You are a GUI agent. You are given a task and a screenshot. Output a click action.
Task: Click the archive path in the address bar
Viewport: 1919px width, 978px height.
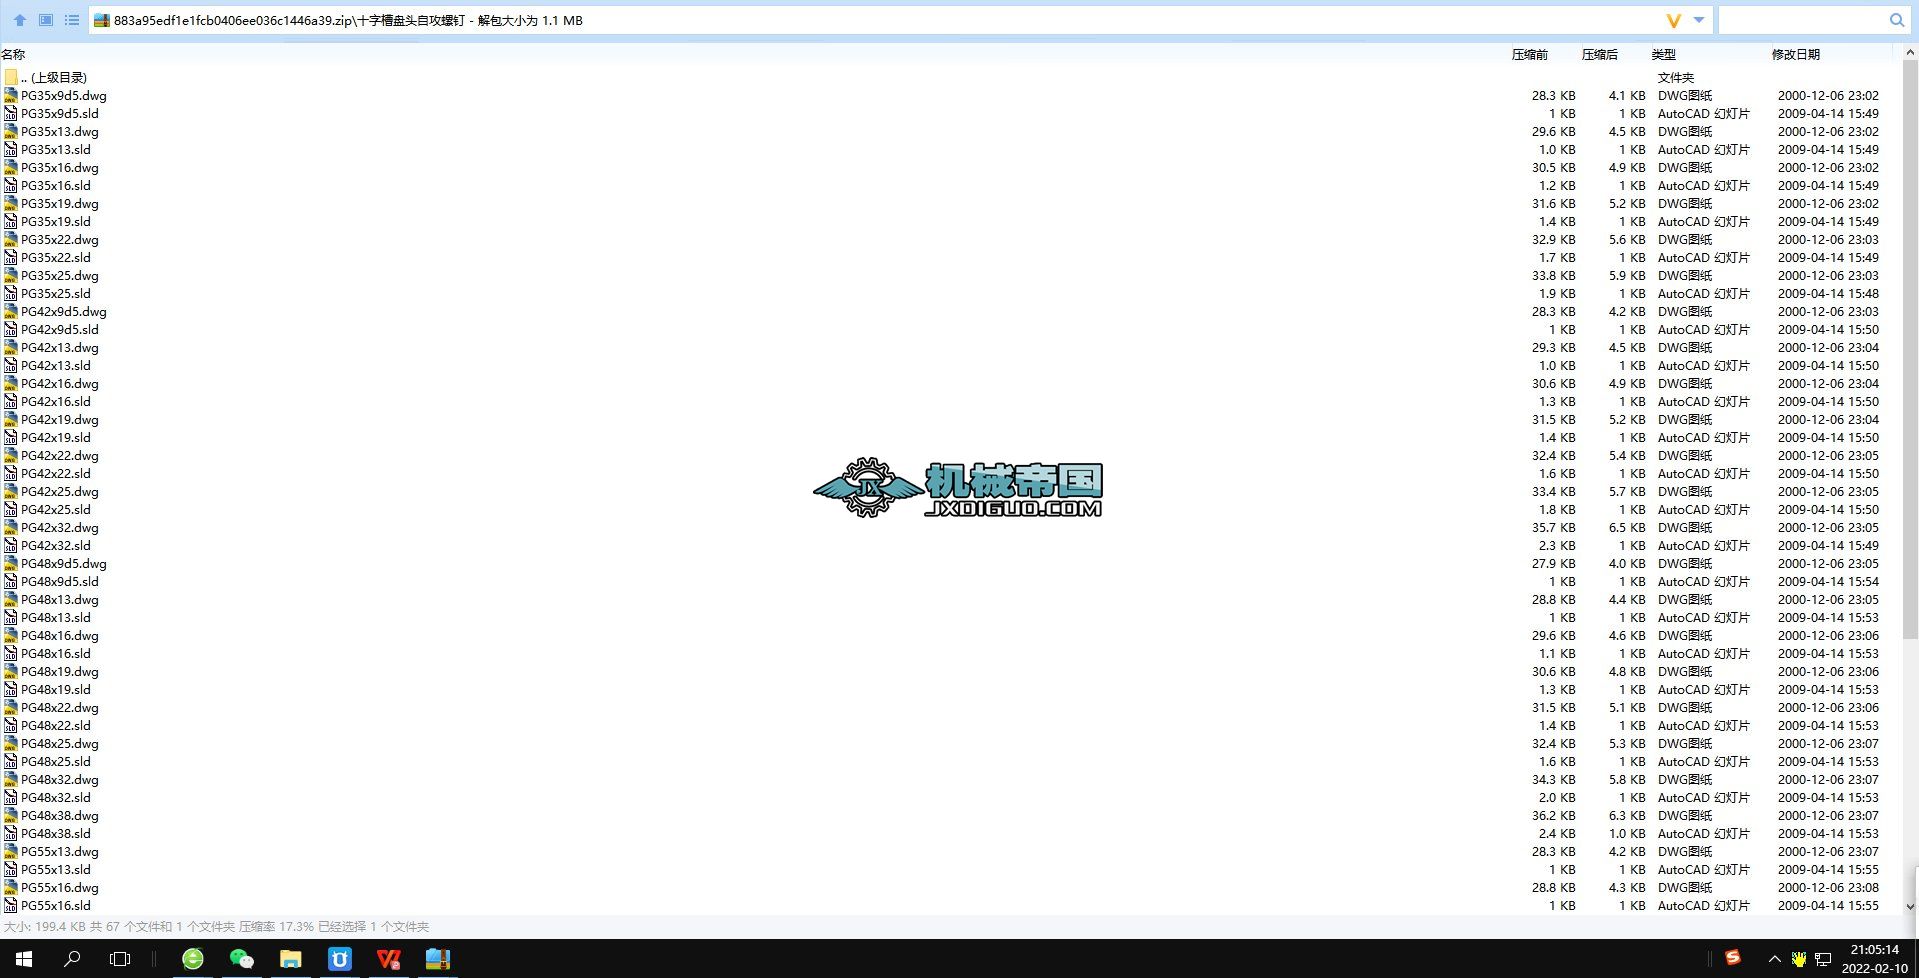(348, 20)
